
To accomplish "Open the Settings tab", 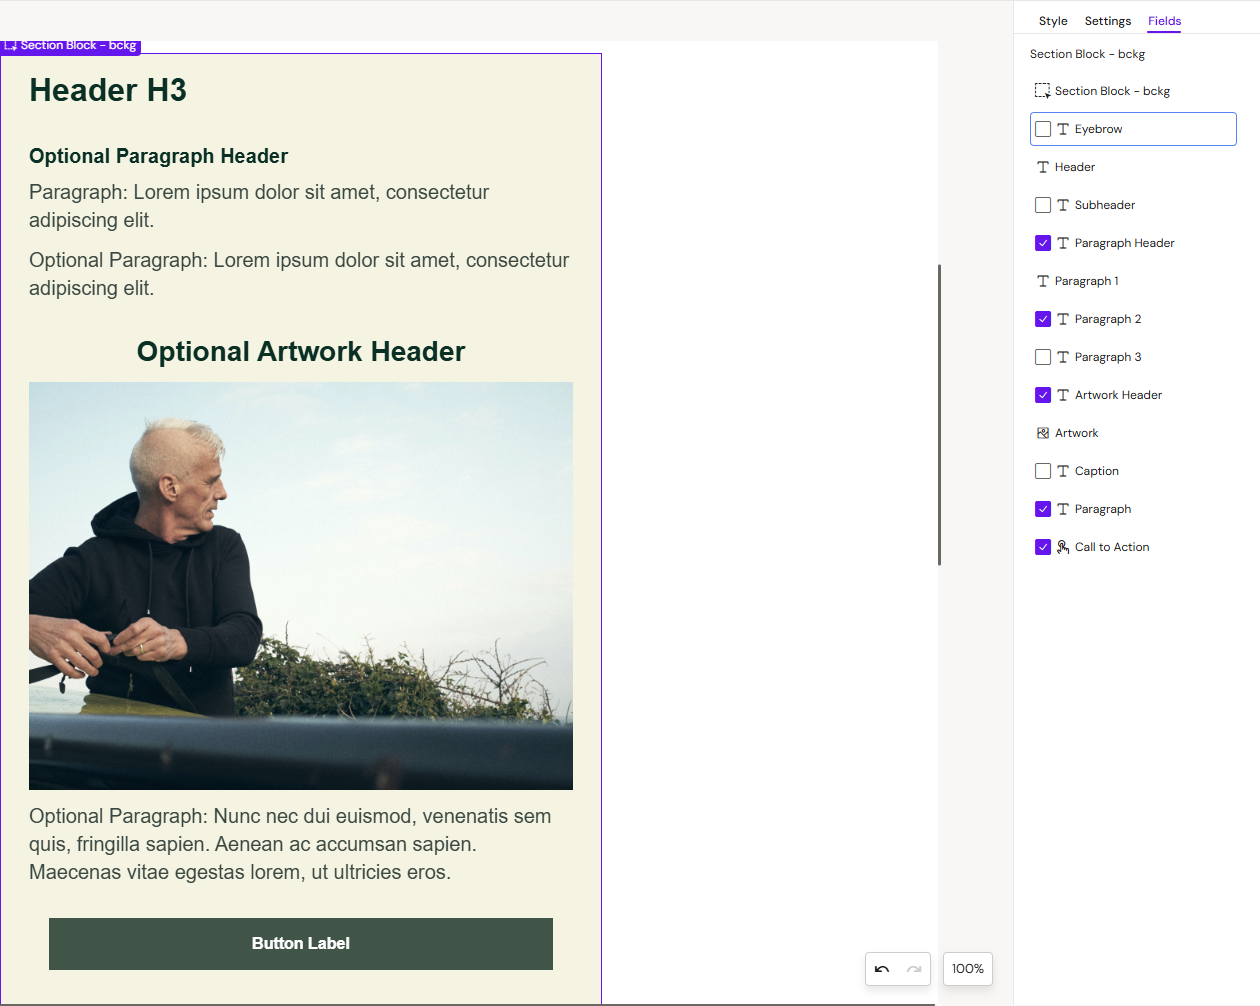I will 1107,21.
